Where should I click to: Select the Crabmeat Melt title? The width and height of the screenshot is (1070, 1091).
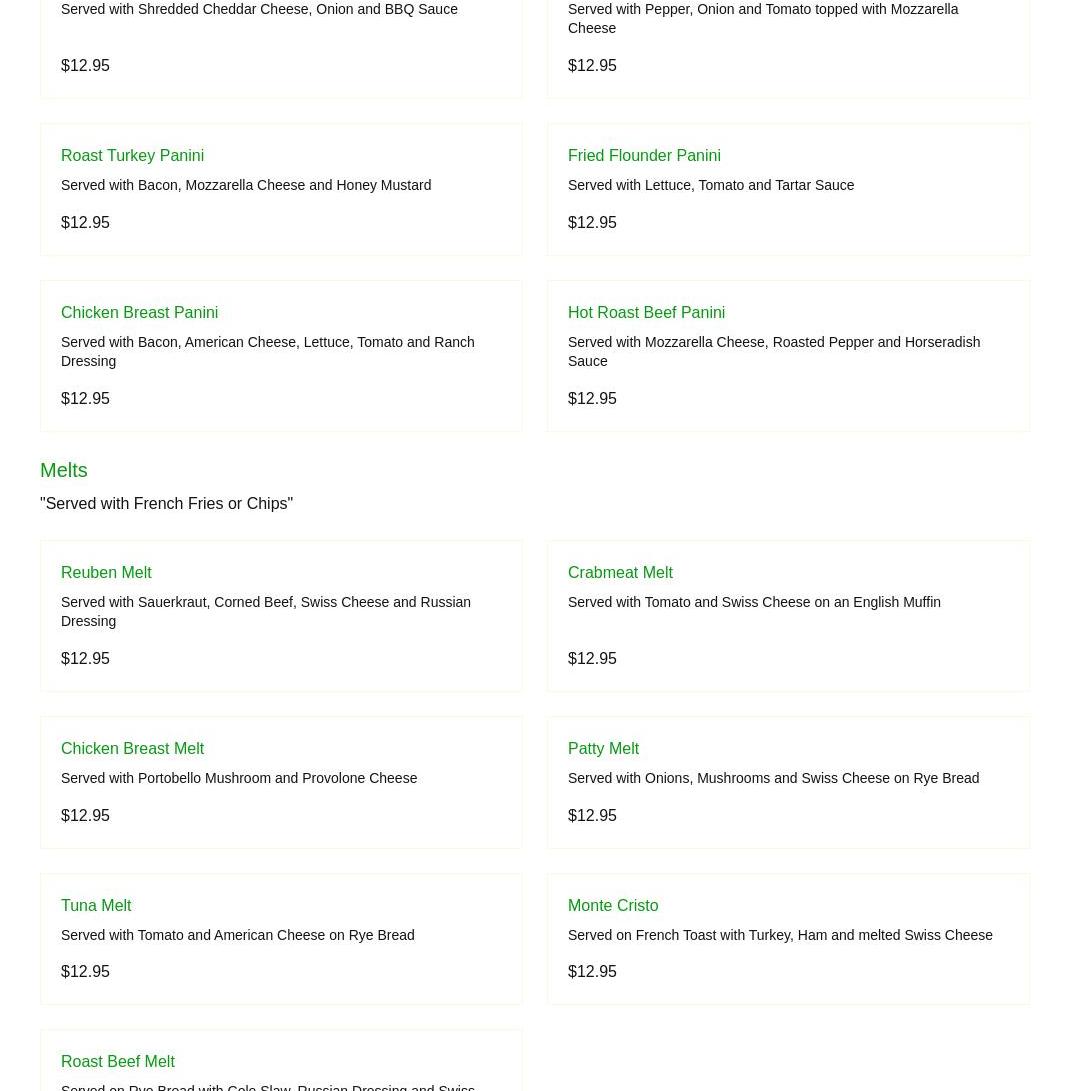[620, 573]
